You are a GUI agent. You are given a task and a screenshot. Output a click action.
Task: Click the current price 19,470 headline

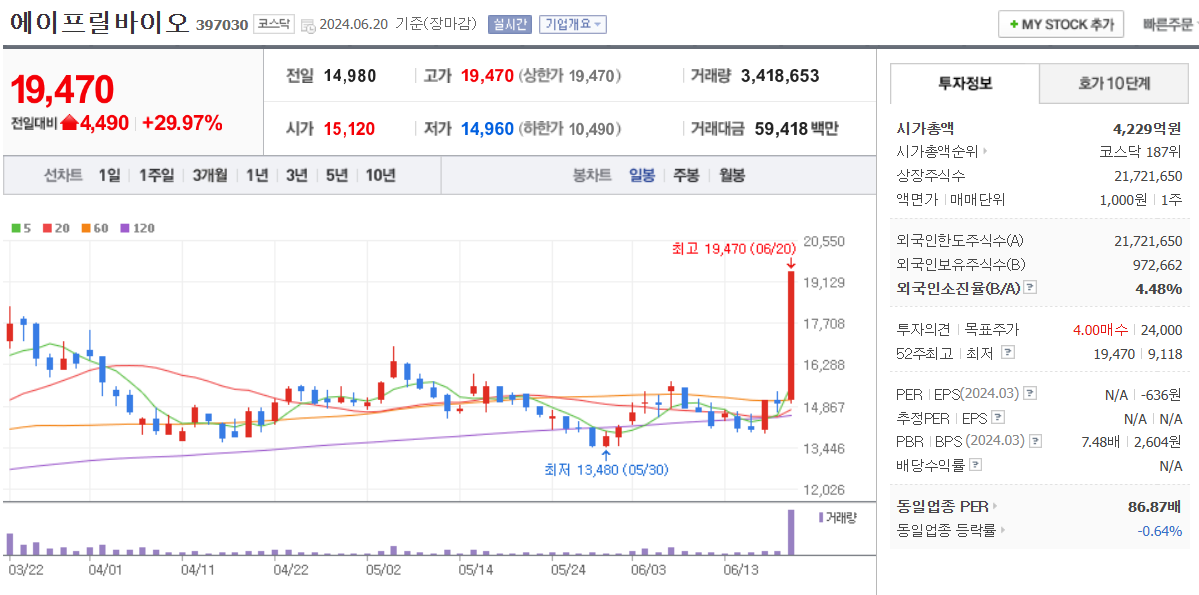click(63, 89)
